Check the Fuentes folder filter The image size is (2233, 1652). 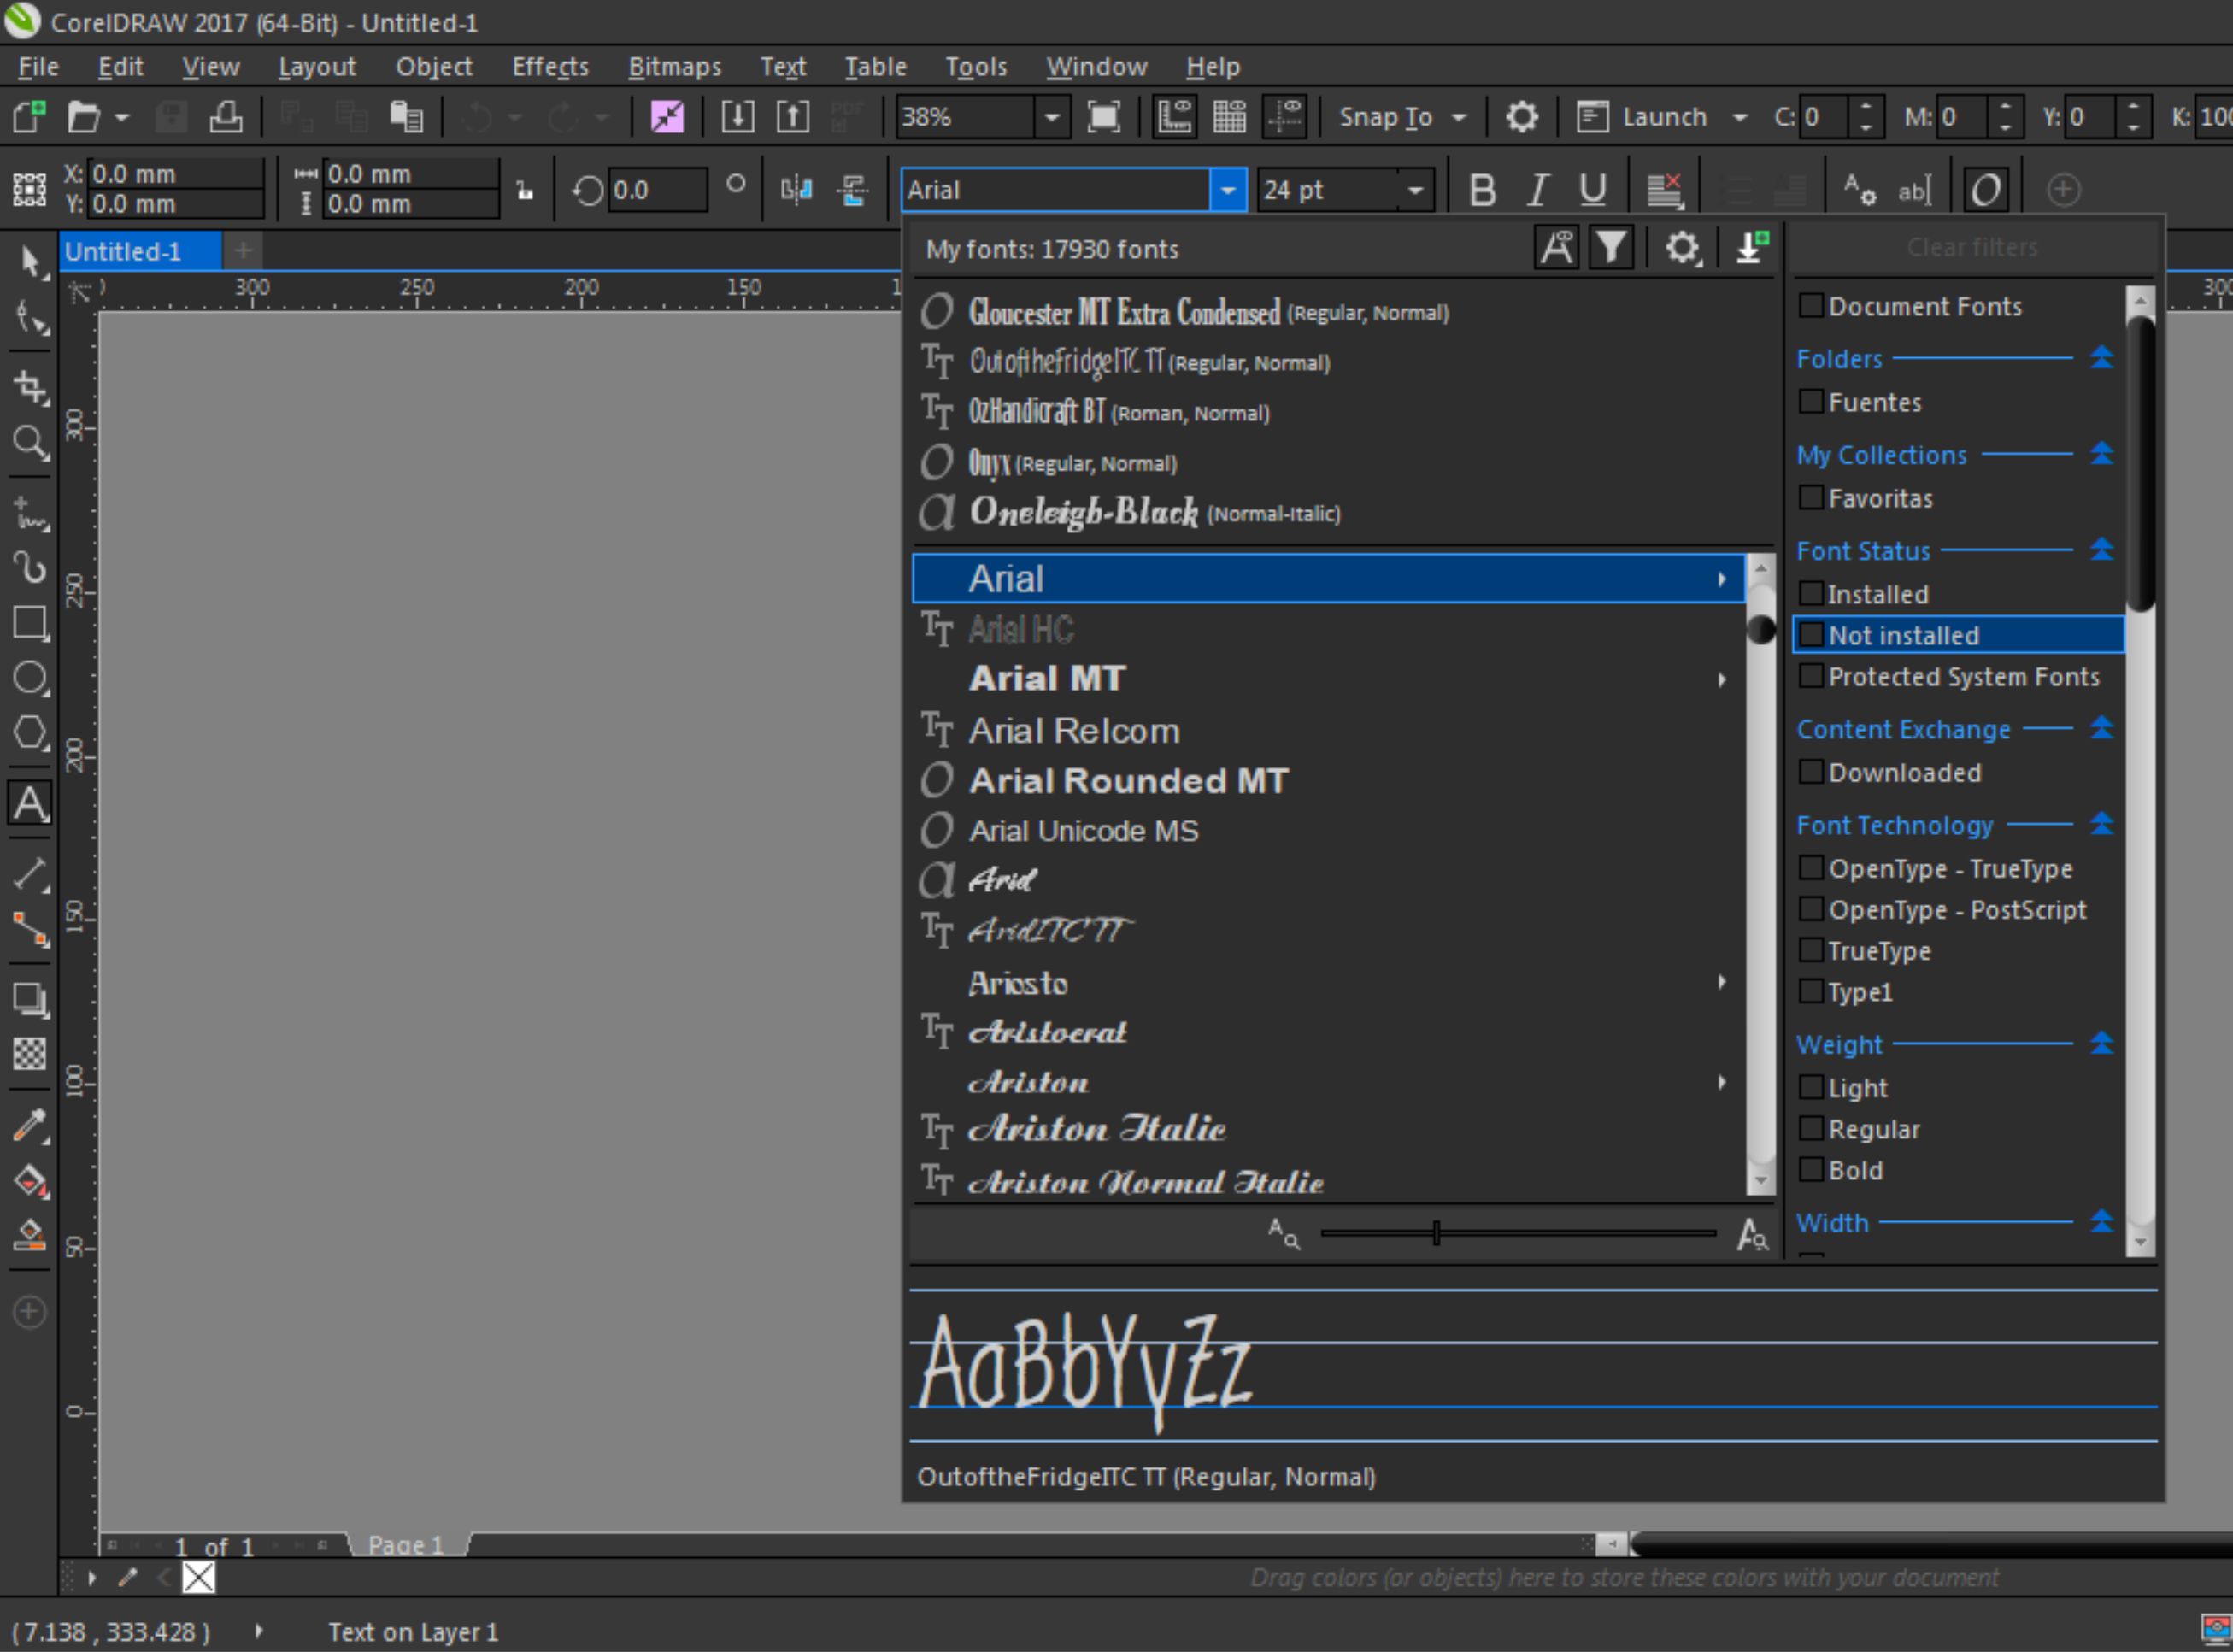coord(1811,401)
